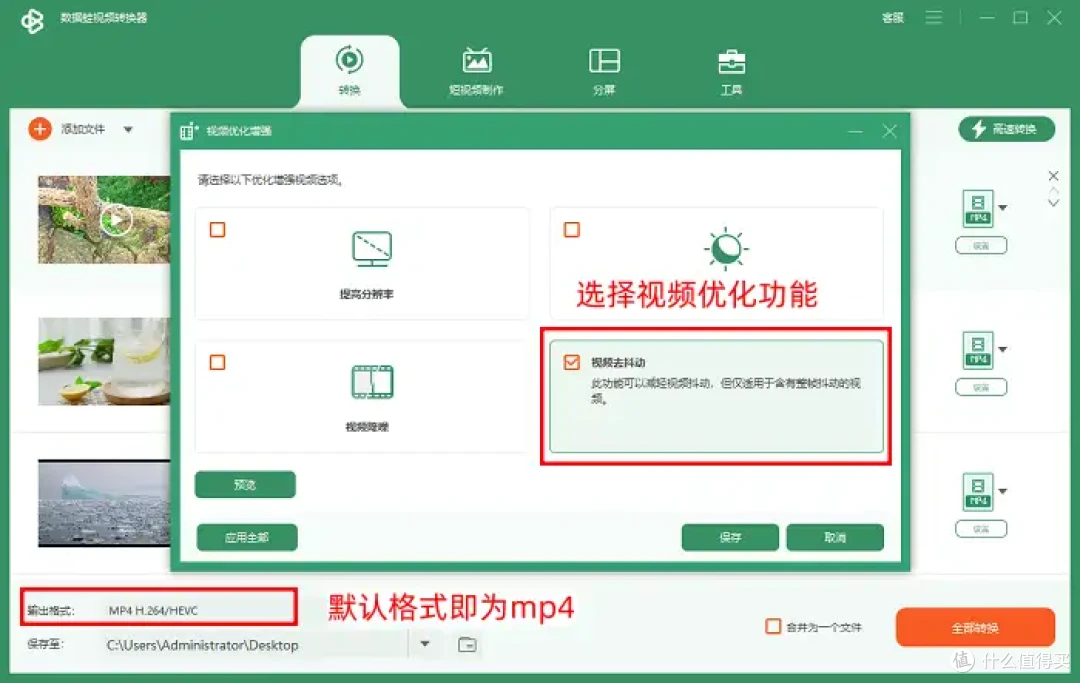The width and height of the screenshot is (1080, 683).
Task: Close the video enhancer dialog
Action: click(x=890, y=131)
